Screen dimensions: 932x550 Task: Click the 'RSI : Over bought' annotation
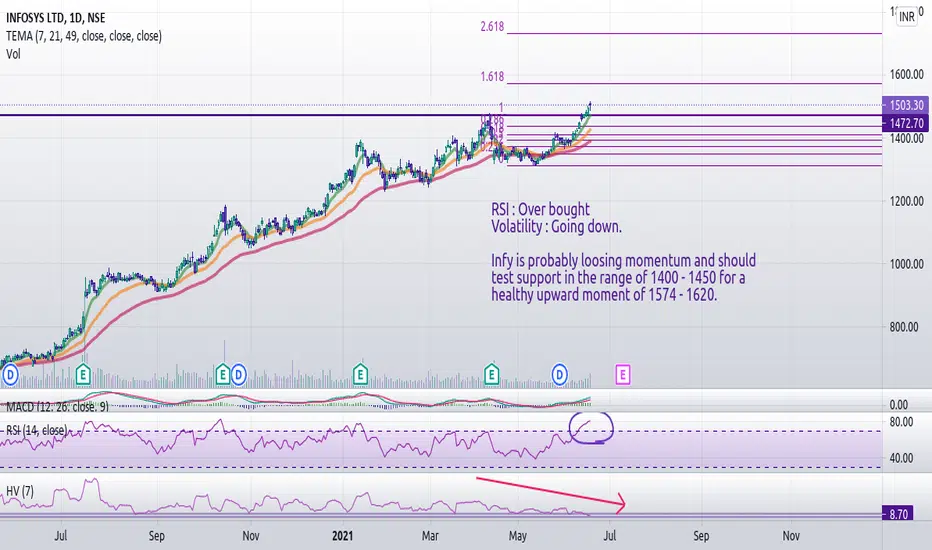tap(540, 209)
